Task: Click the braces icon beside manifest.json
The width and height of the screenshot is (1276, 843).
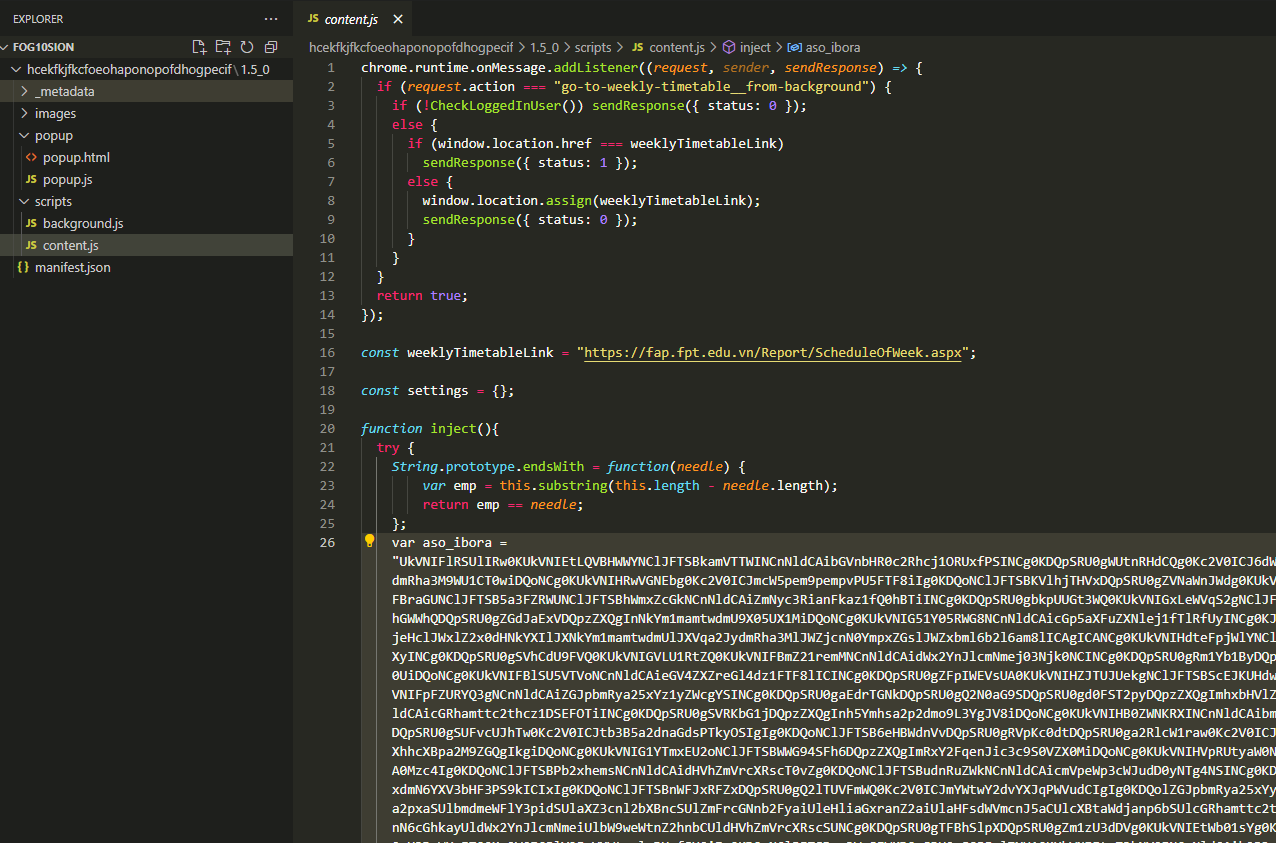Action: [x=23, y=267]
